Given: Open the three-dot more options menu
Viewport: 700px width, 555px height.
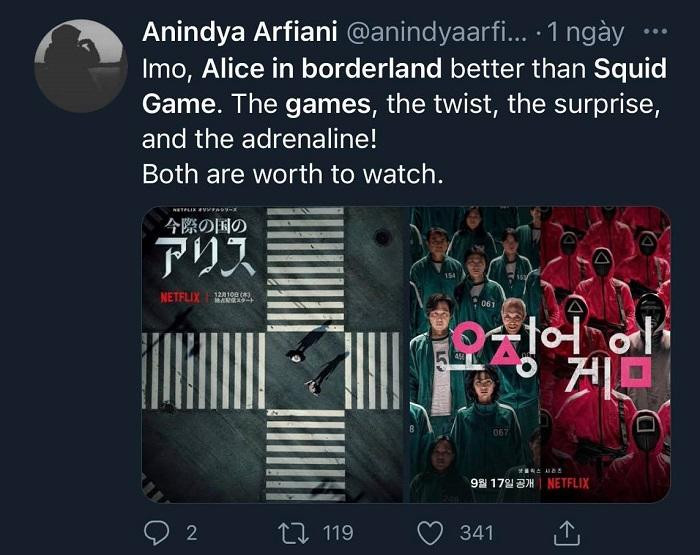Looking at the screenshot, I should [x=655, y=32].
